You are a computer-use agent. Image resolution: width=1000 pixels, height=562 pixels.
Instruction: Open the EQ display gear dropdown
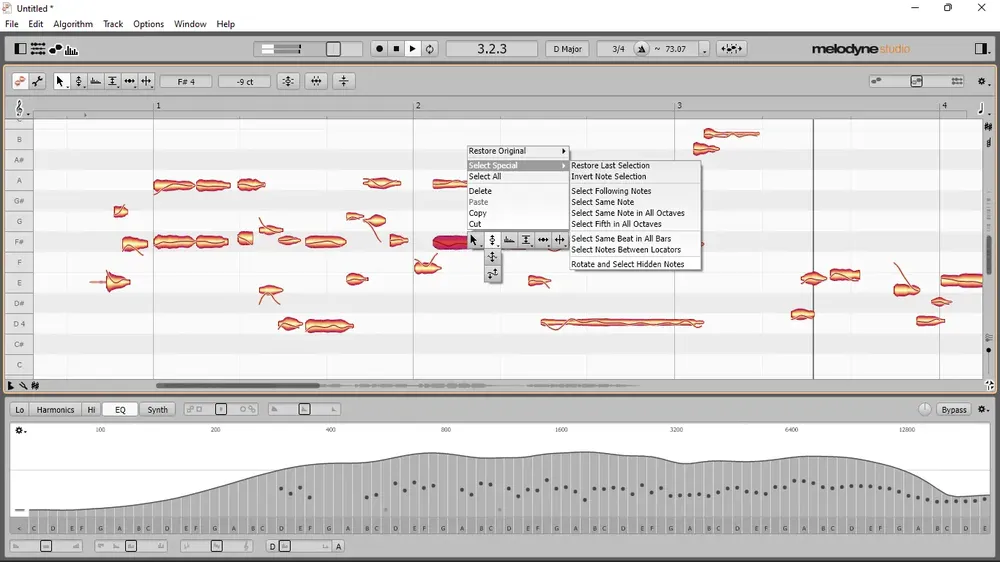20,431
